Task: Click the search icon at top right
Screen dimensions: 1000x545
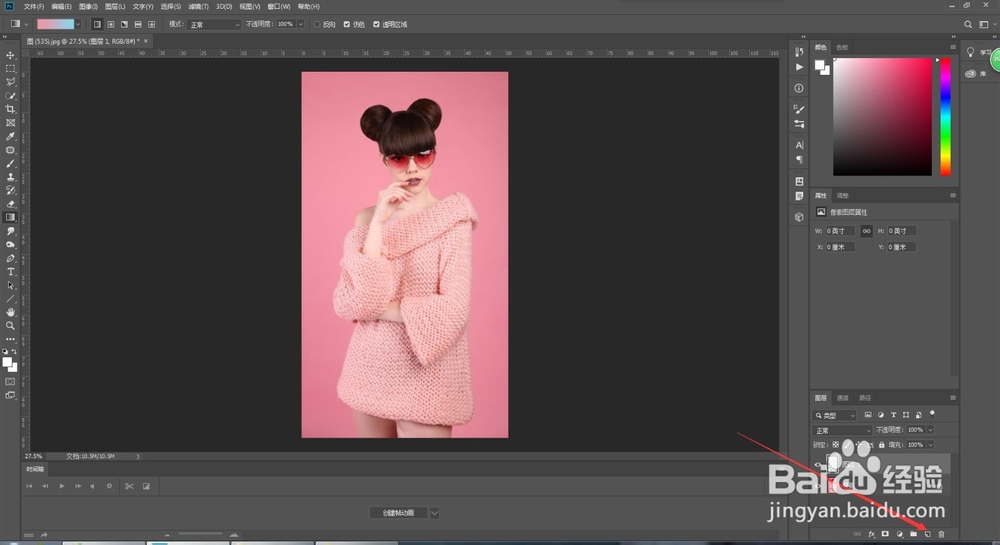Action: [968, 24]
